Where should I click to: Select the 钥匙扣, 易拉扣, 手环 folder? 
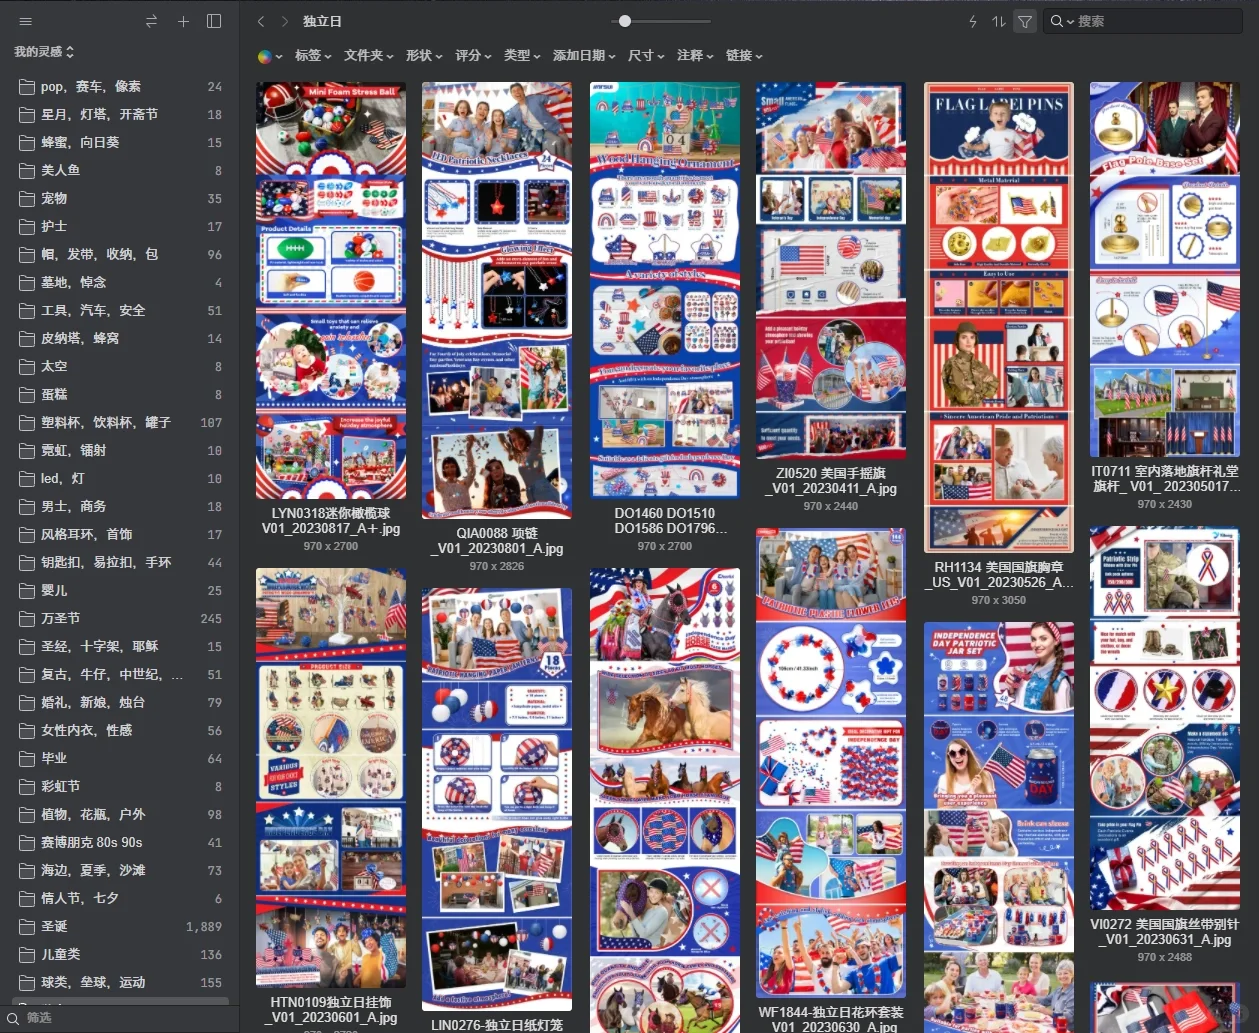[x=120, y=563]
